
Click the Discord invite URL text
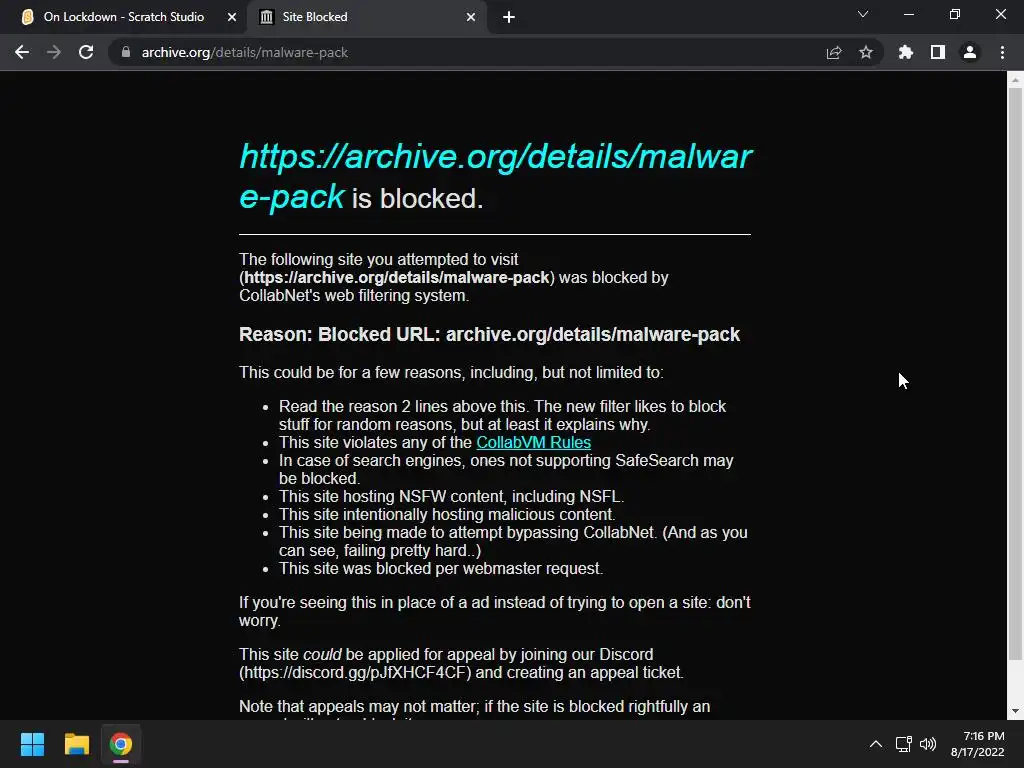355,672
